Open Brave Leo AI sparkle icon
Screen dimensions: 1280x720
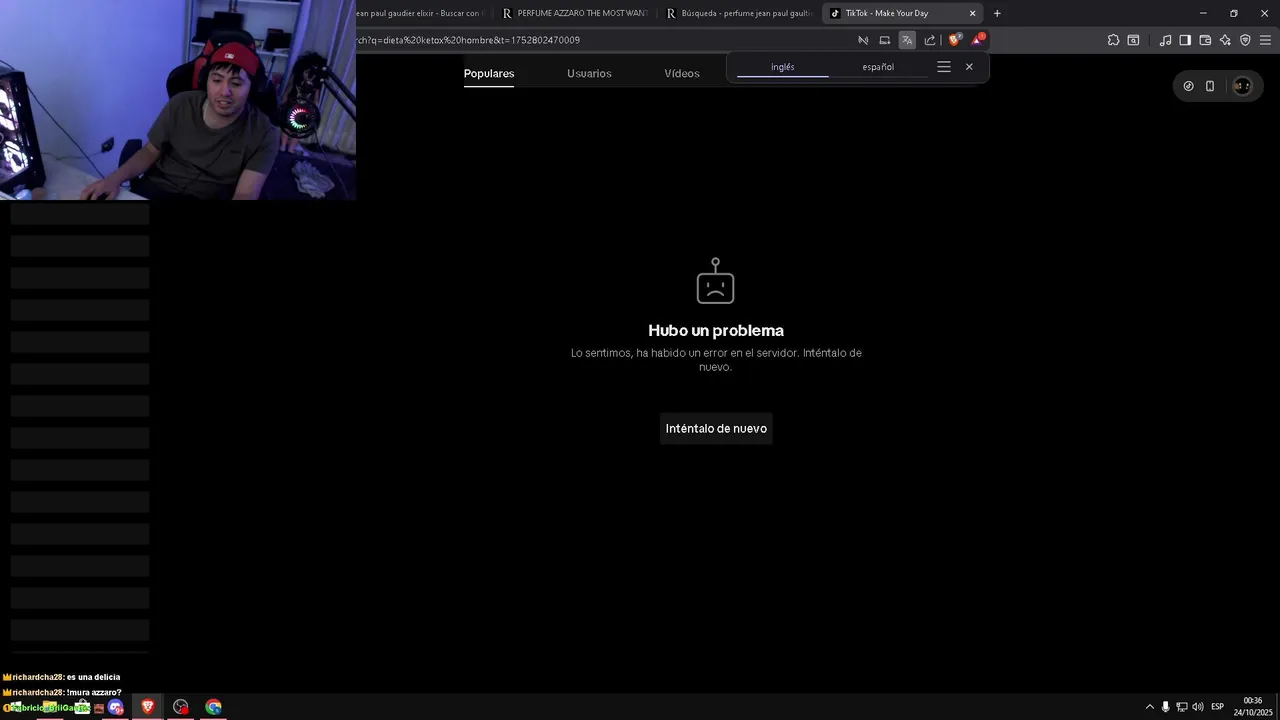click(1225, 40)
